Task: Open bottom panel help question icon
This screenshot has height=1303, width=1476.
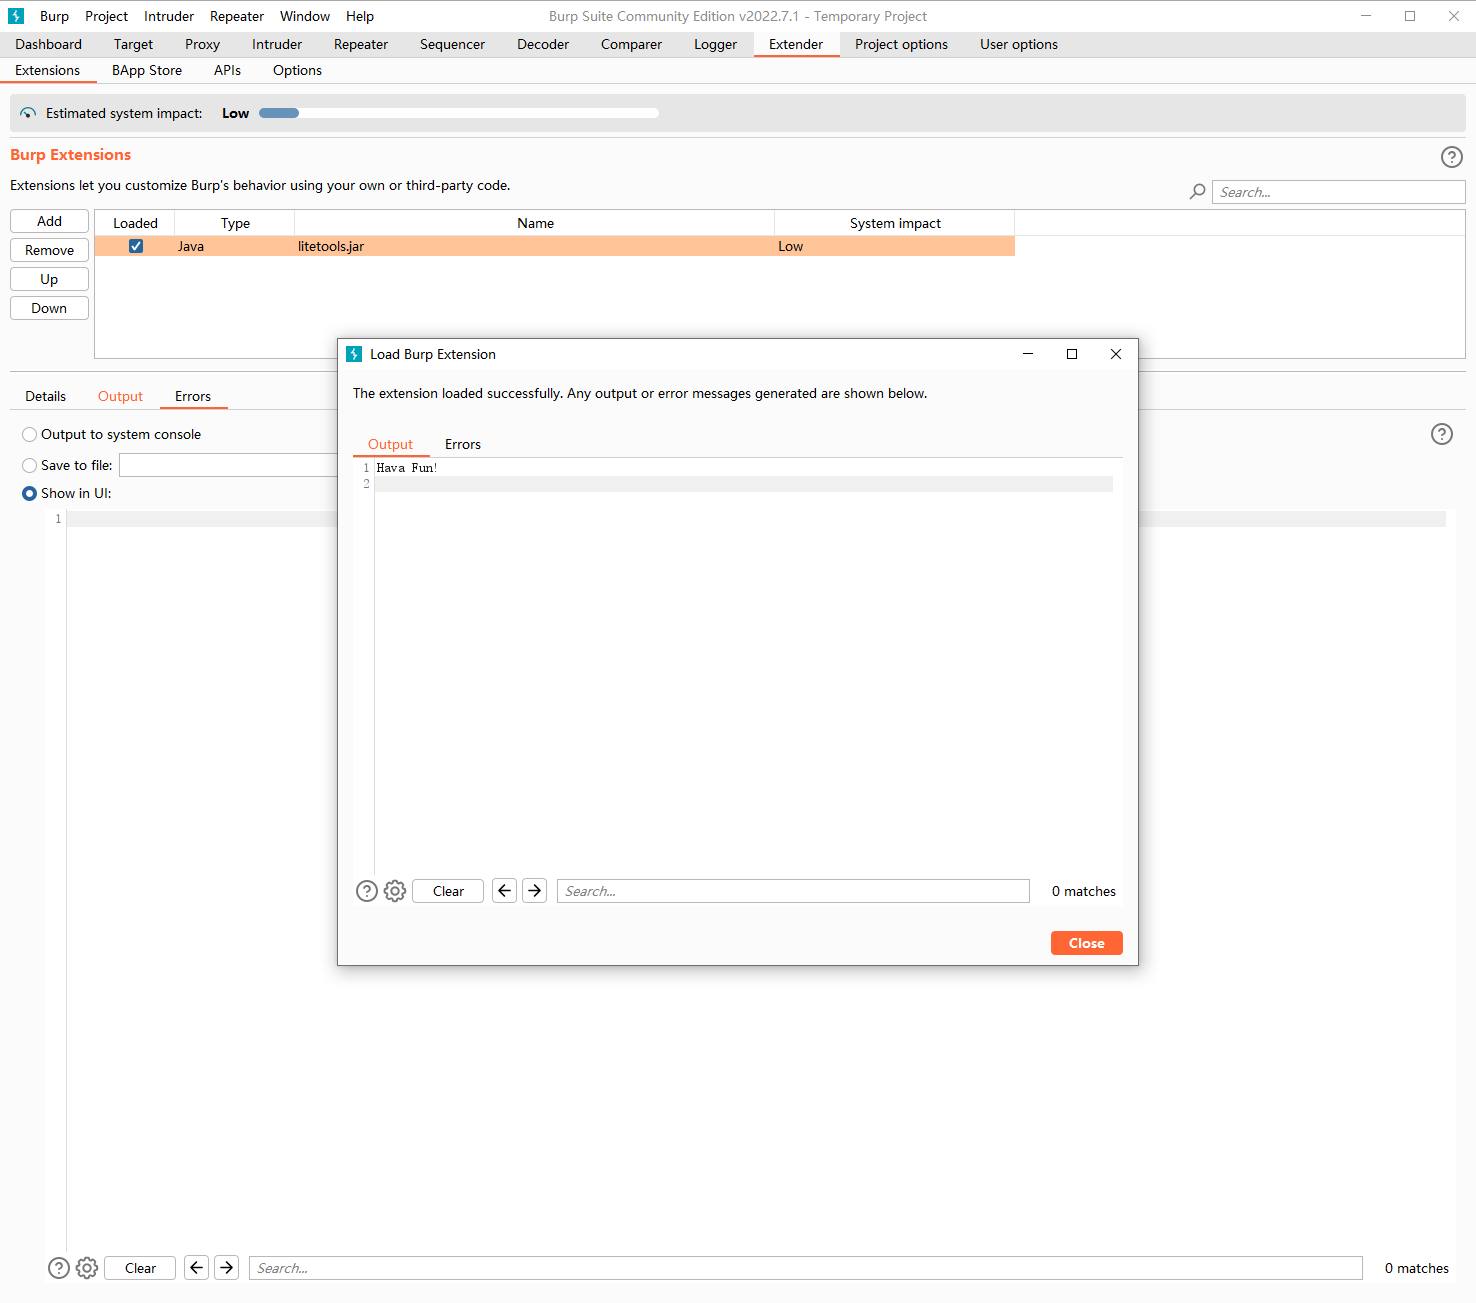Action: [x=59, y=1268]
